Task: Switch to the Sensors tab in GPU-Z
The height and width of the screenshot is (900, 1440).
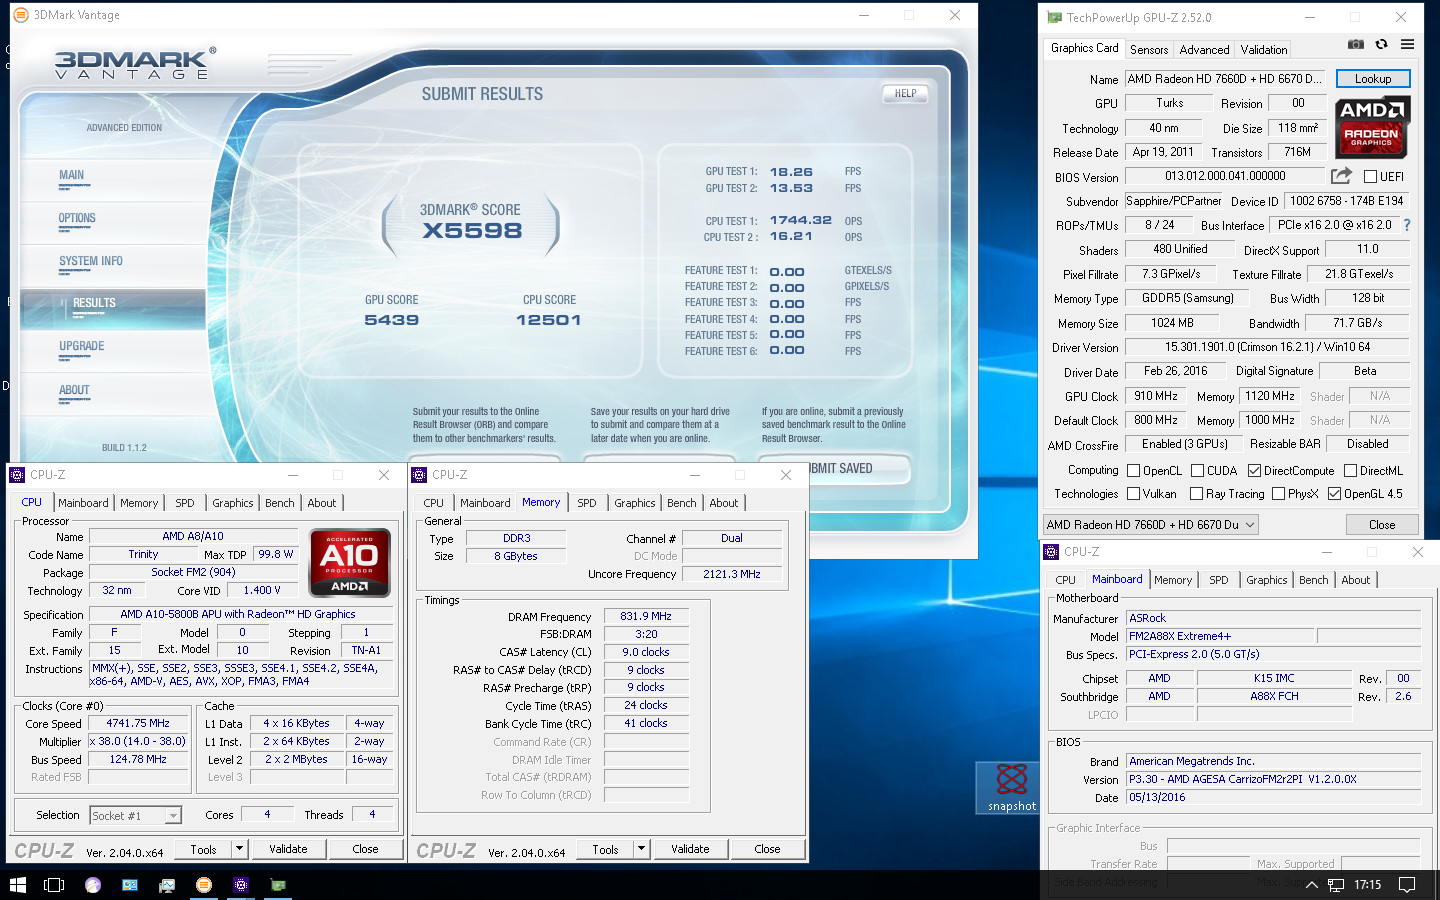Action: (x=1149, y=50)
